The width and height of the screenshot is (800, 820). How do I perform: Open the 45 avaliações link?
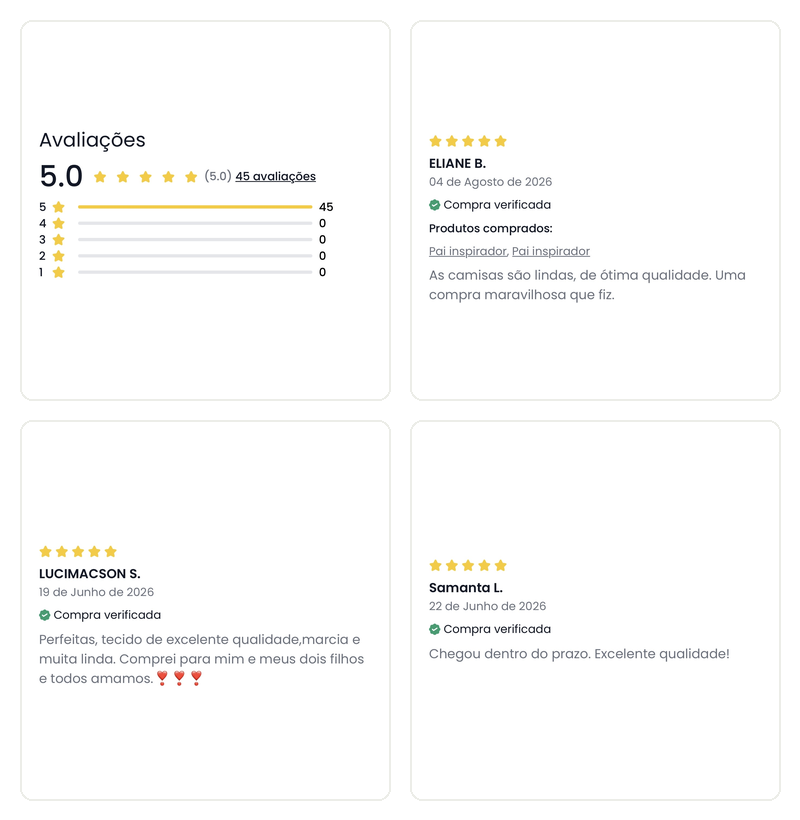click(275, 176)
